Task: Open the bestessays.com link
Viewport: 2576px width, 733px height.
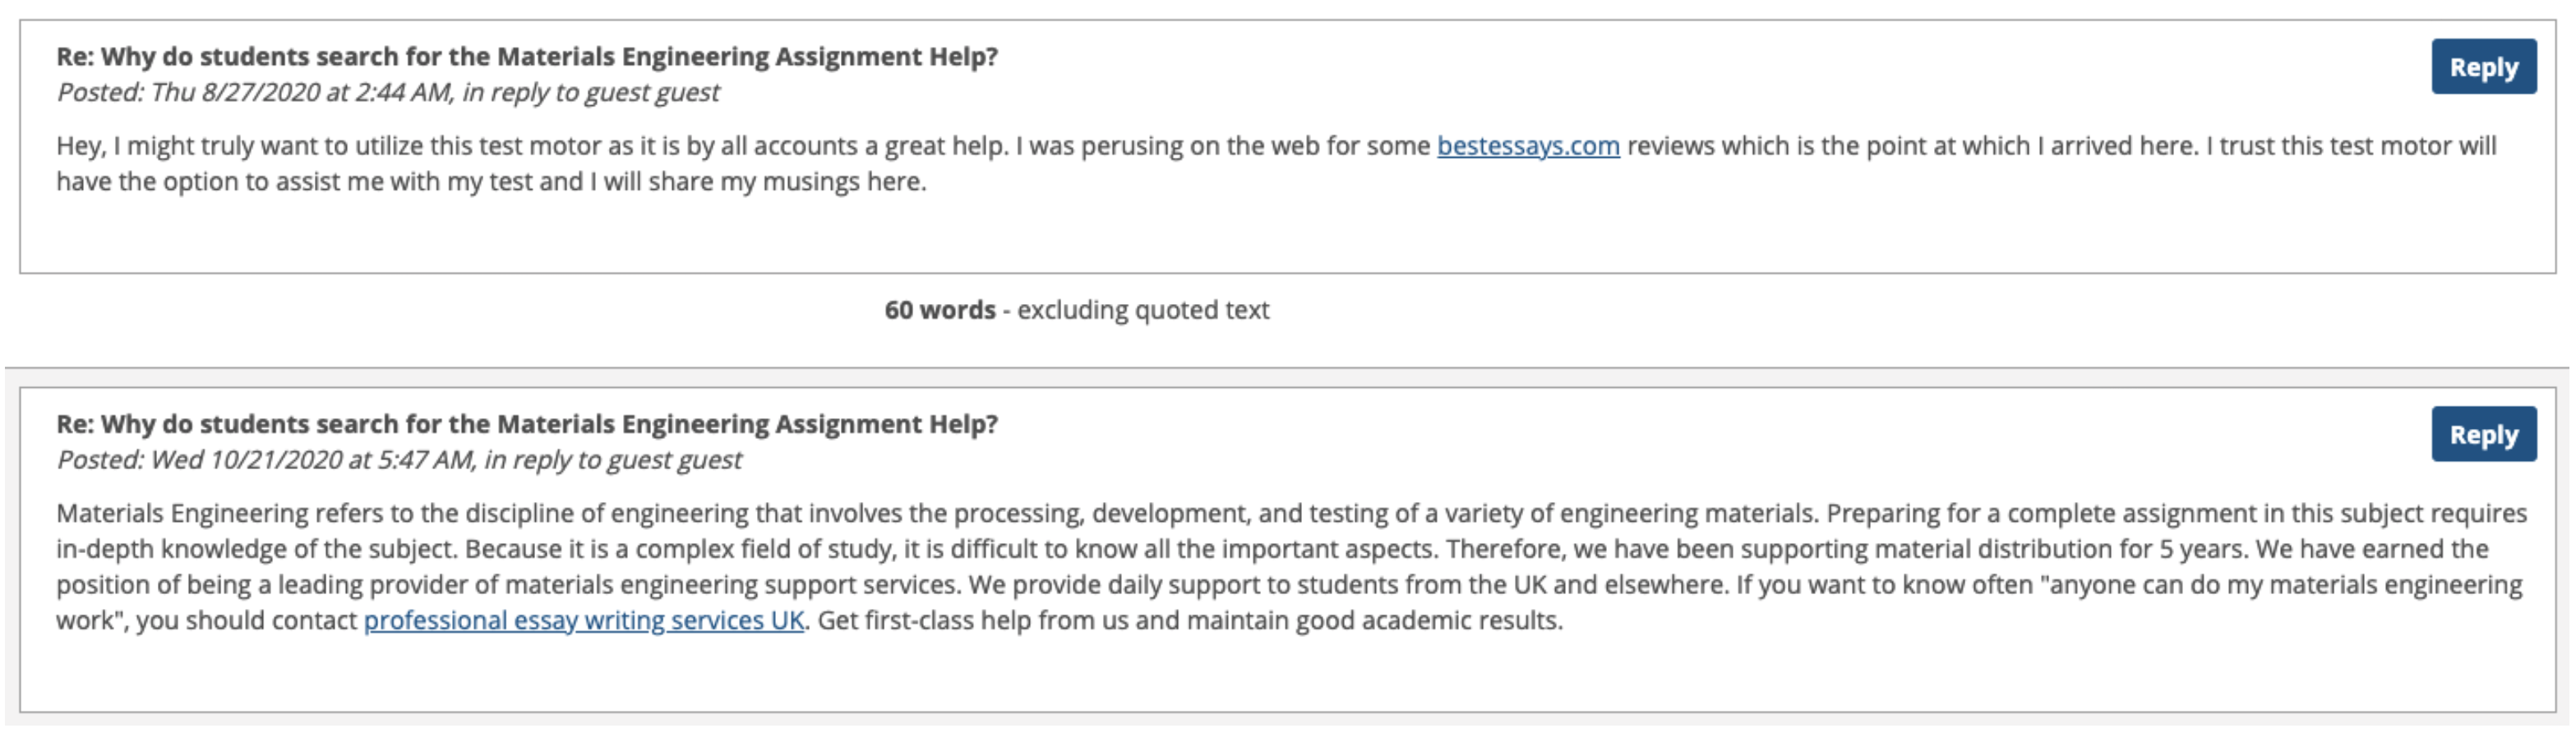Action: coord(1528,146)
